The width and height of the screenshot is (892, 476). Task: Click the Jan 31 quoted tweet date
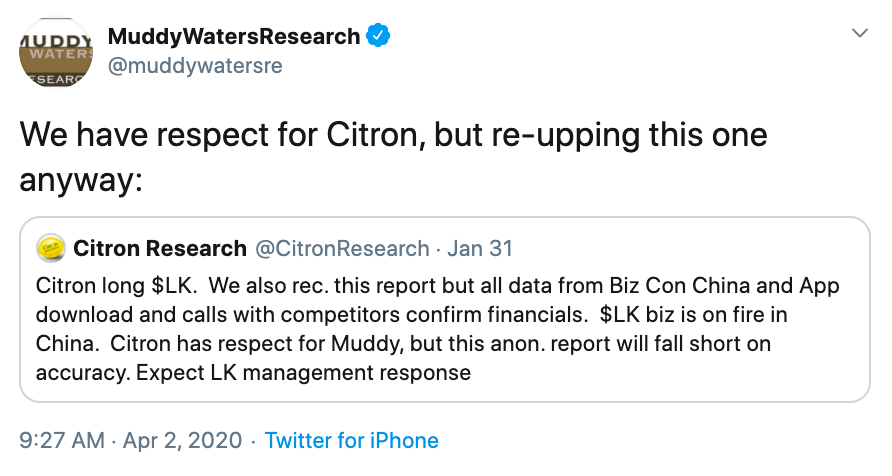pos(480,248)
